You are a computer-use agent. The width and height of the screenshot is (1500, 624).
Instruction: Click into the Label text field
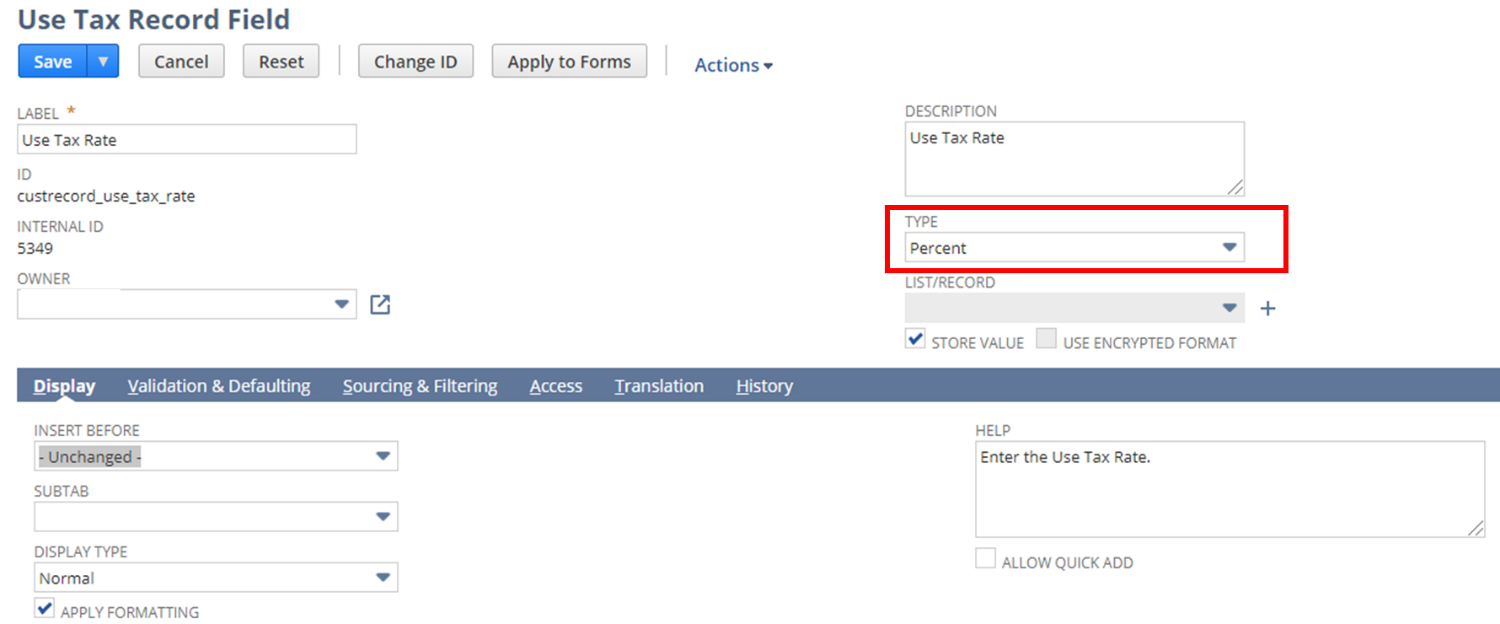pyautogui.click(x=187, y=140)
